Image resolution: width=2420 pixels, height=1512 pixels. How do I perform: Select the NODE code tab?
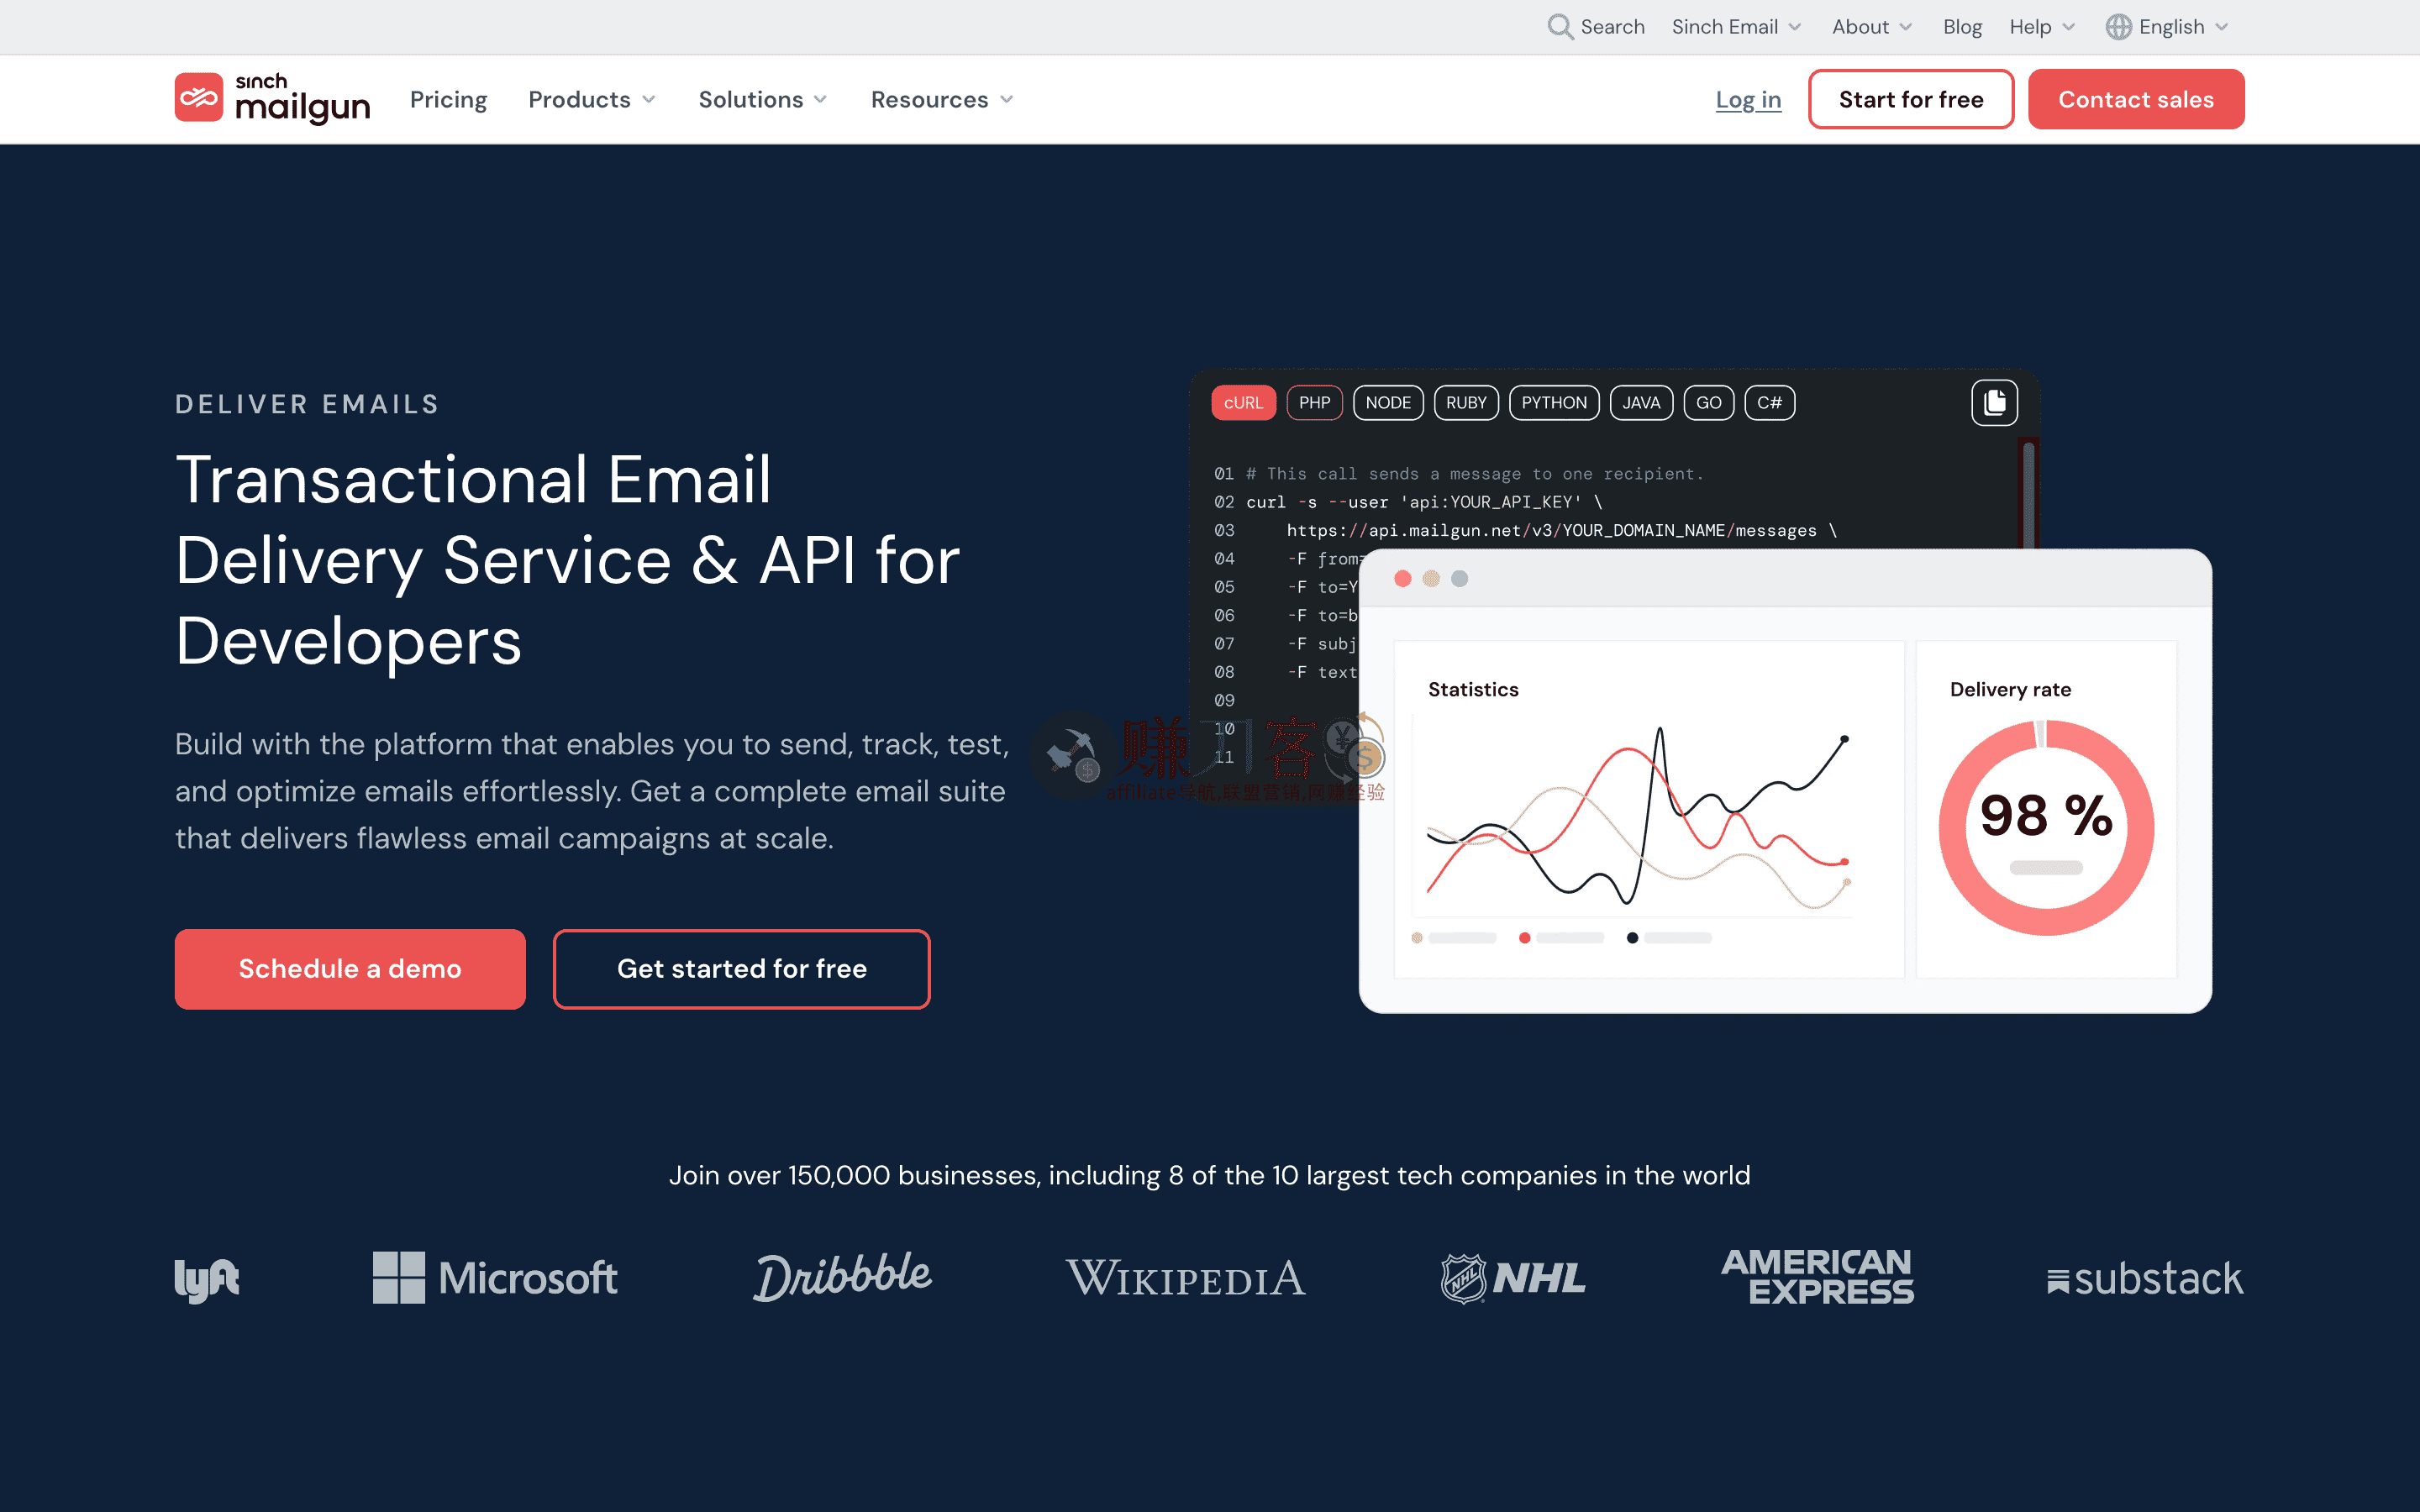click(x=1387, y=403)
